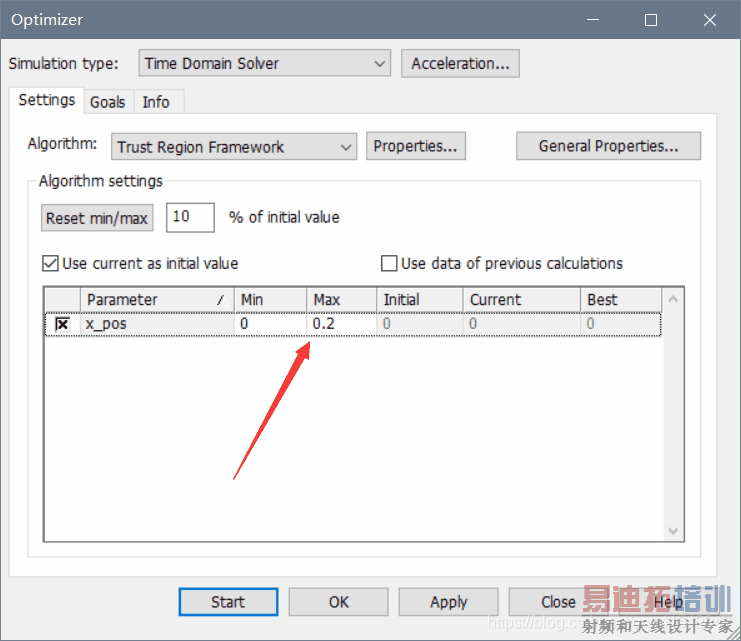Click the Current value cell of x_pos
The width and height of the screenshot is (741, 641).
pos(522,324)
